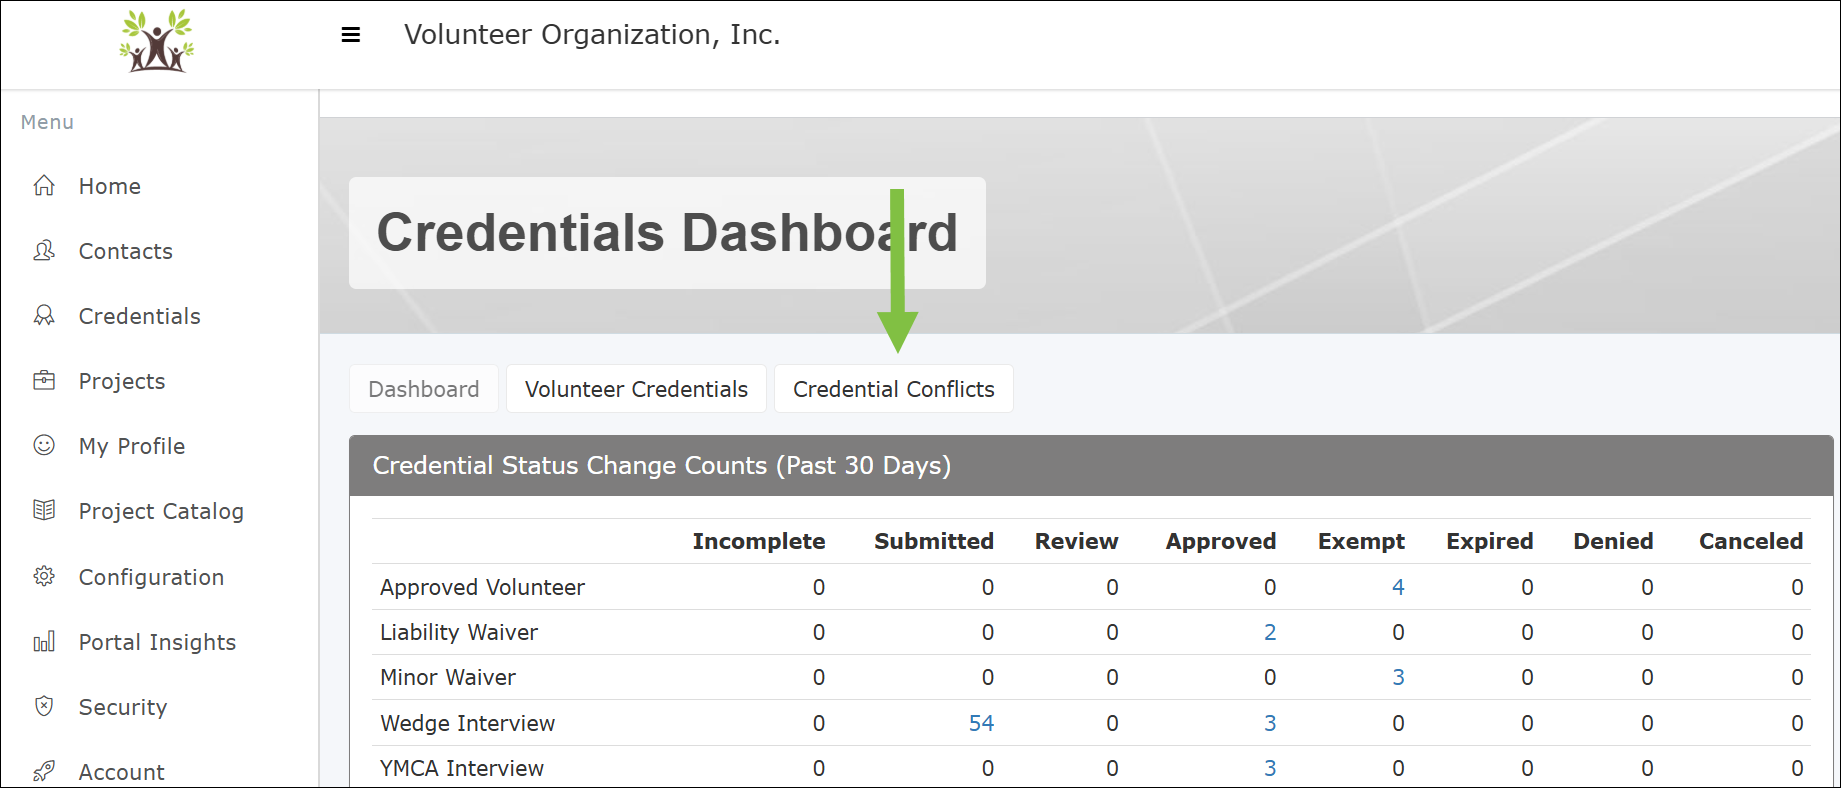Click the Volunteer Organization, Inc. title
Image resolution: width=1841 pixels, height=788 pixels.
592,35
